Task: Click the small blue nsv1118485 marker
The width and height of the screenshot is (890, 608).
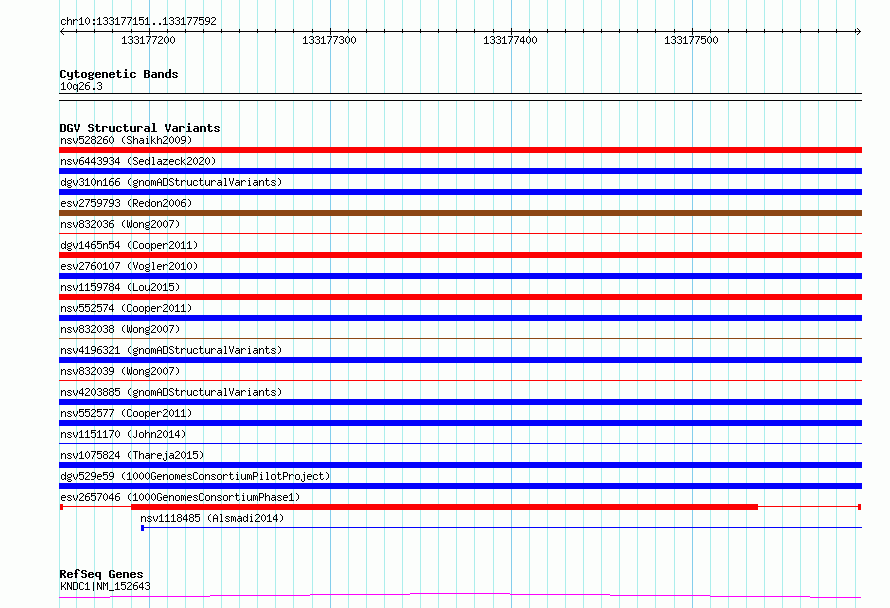Action: point(142,528)
